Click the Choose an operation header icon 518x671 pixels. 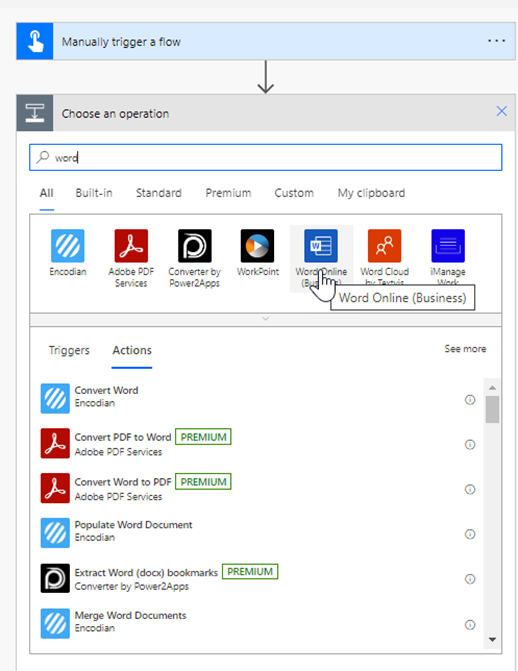(x=35, y=113)
